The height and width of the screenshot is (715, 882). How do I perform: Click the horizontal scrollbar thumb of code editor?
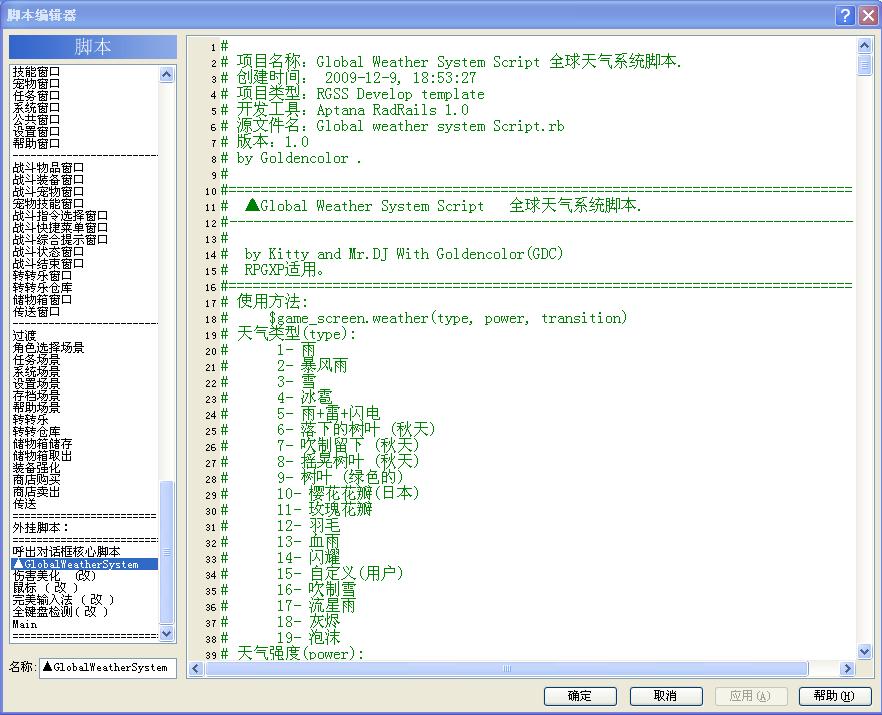tap(506, 668)
